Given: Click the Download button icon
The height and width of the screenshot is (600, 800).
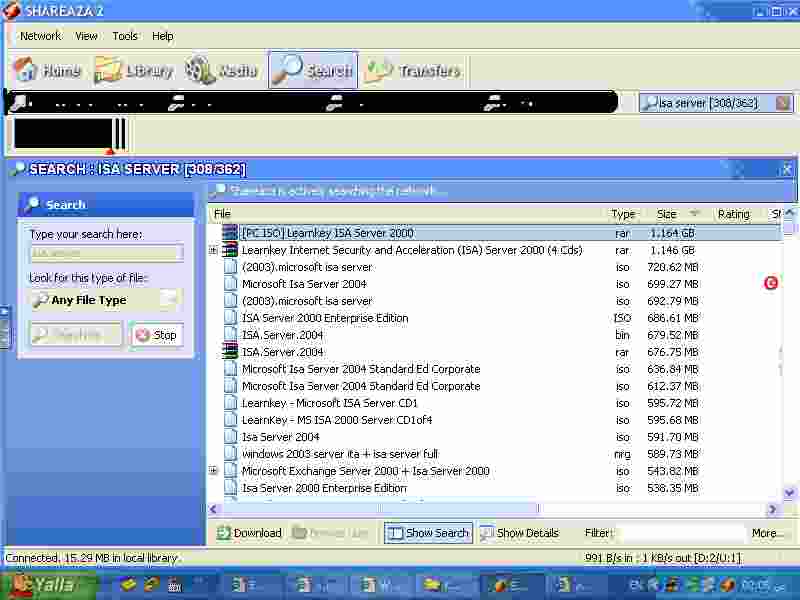Looking at the screenshot, I should 223,533.
